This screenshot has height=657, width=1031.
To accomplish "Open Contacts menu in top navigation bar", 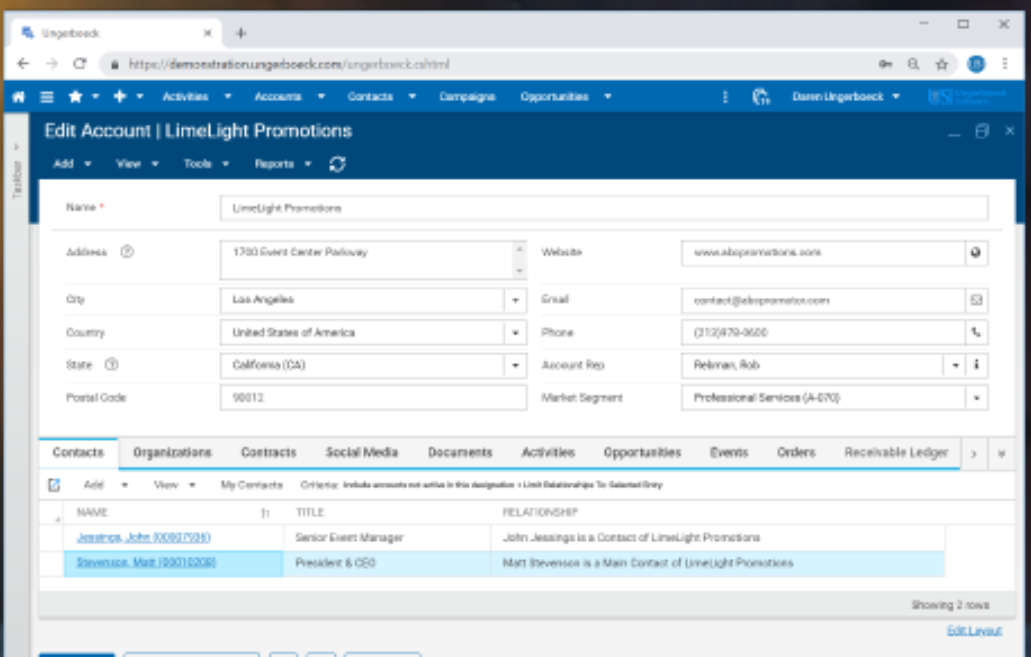I will coord(370,97).
